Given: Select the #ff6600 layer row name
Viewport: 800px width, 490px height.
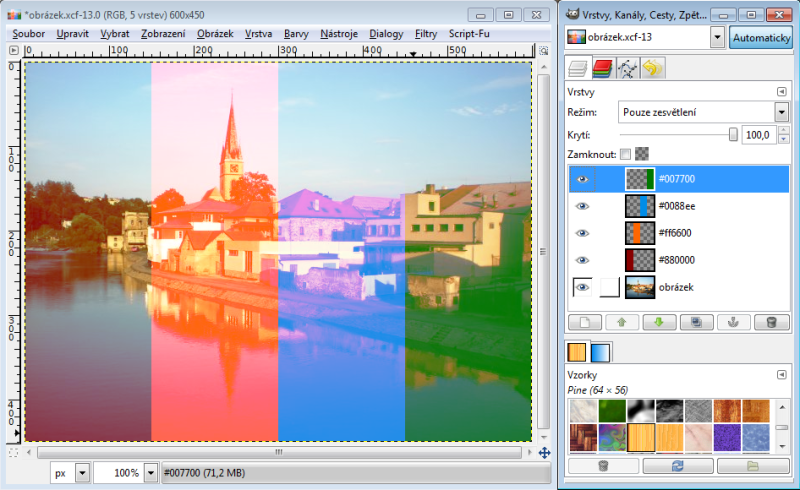Looking at the screenshot, I should [675, 233].
